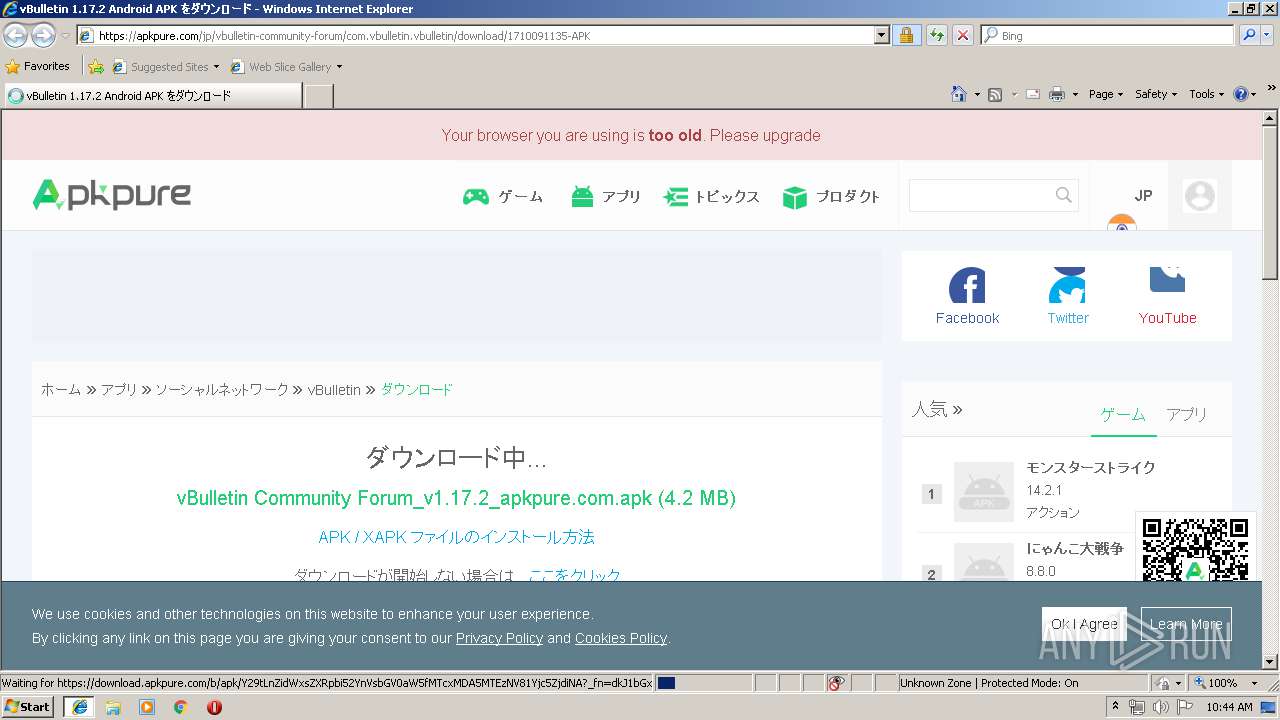
Task: Open the モンスターストライク game entry
Action: (1091, 468)
